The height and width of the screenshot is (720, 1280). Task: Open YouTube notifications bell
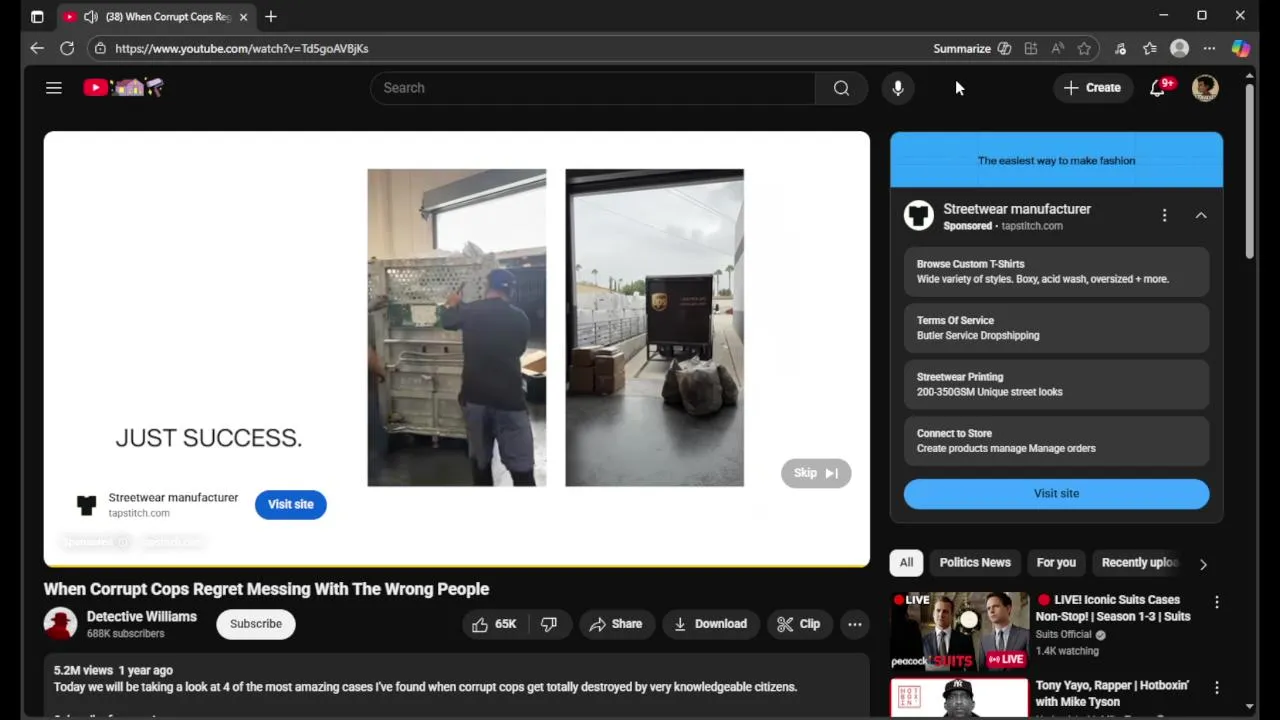(1158, 88)
